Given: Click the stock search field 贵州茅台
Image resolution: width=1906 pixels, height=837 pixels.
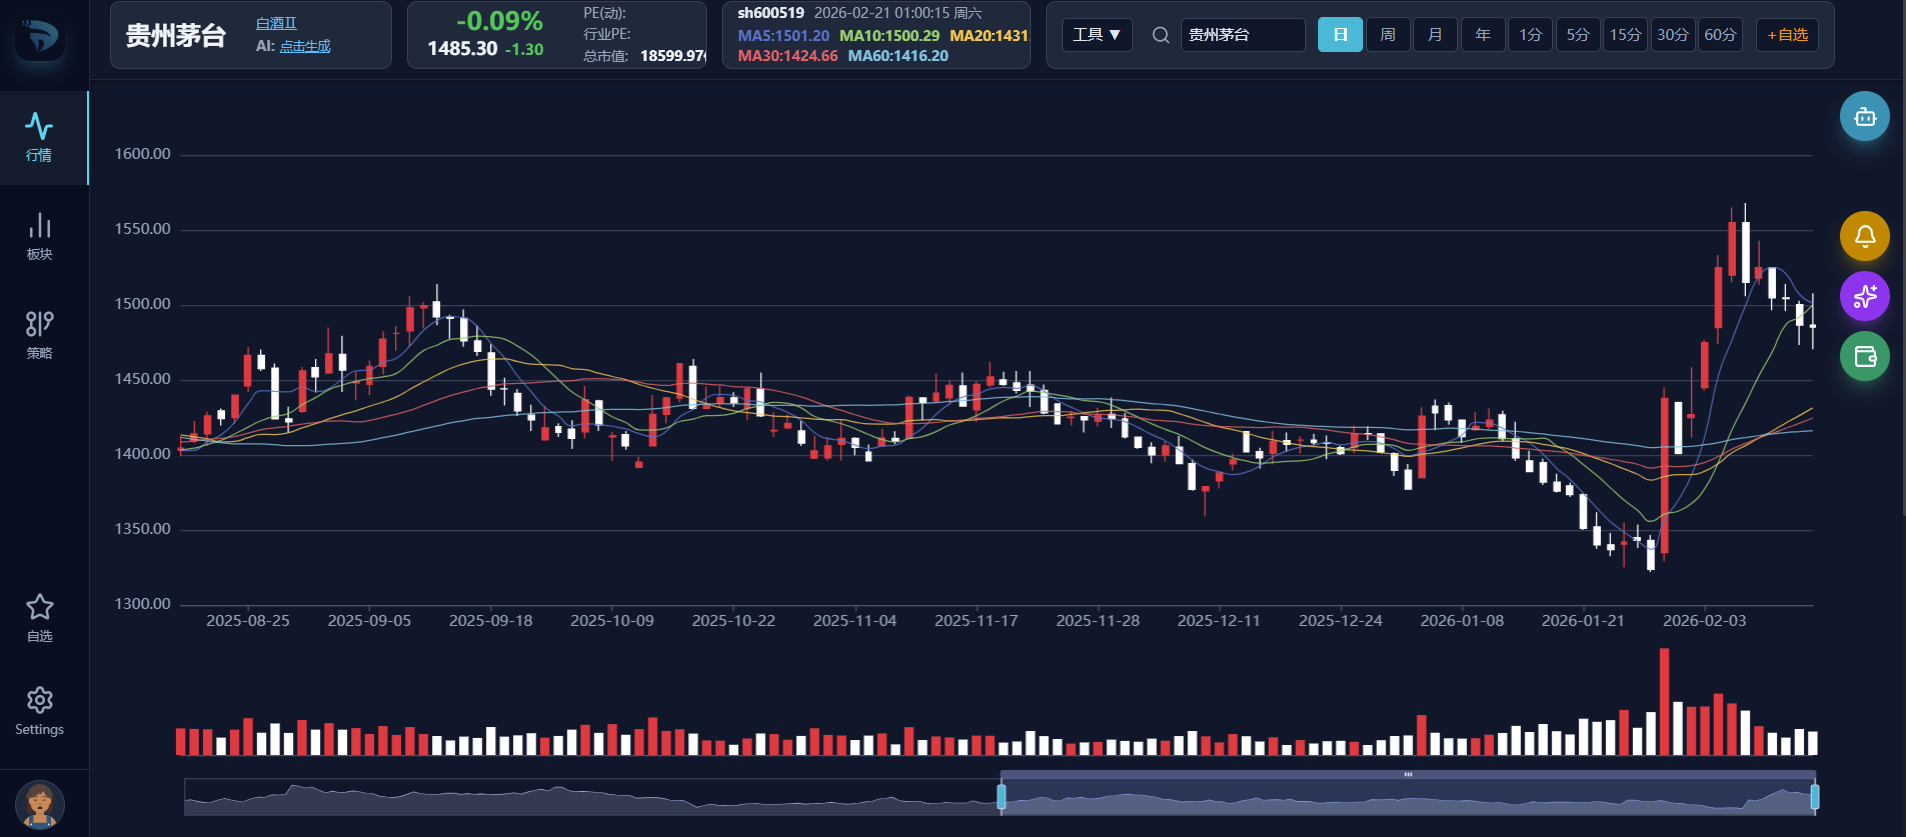Looking at the screenshot, I should (1243, 35).
